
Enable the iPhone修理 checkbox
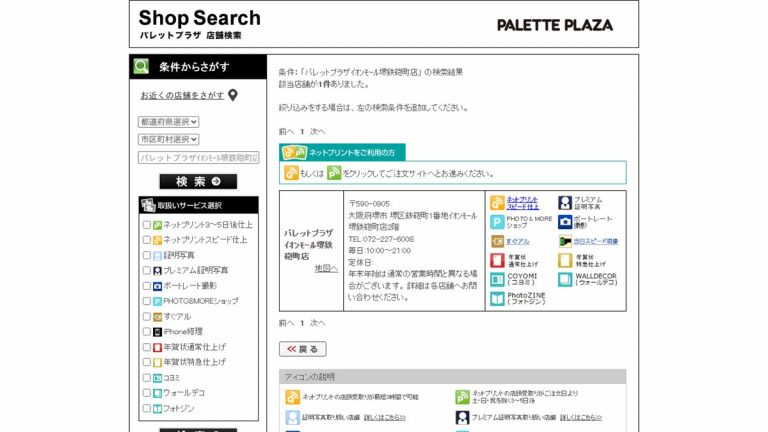coord(146,332)
